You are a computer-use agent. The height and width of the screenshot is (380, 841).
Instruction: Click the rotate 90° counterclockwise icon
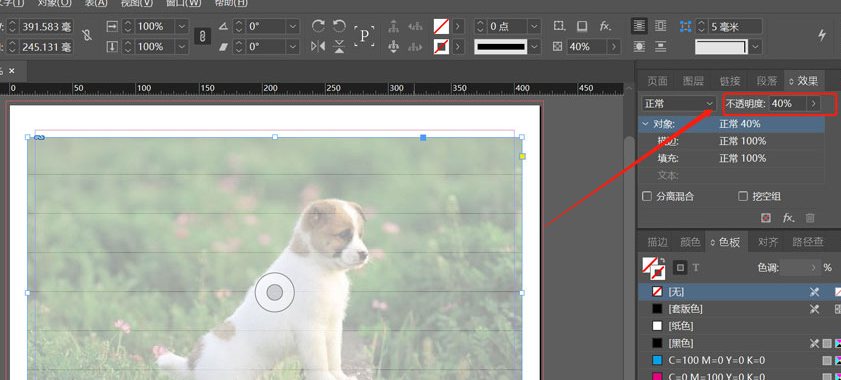click(x=339, y=26)
